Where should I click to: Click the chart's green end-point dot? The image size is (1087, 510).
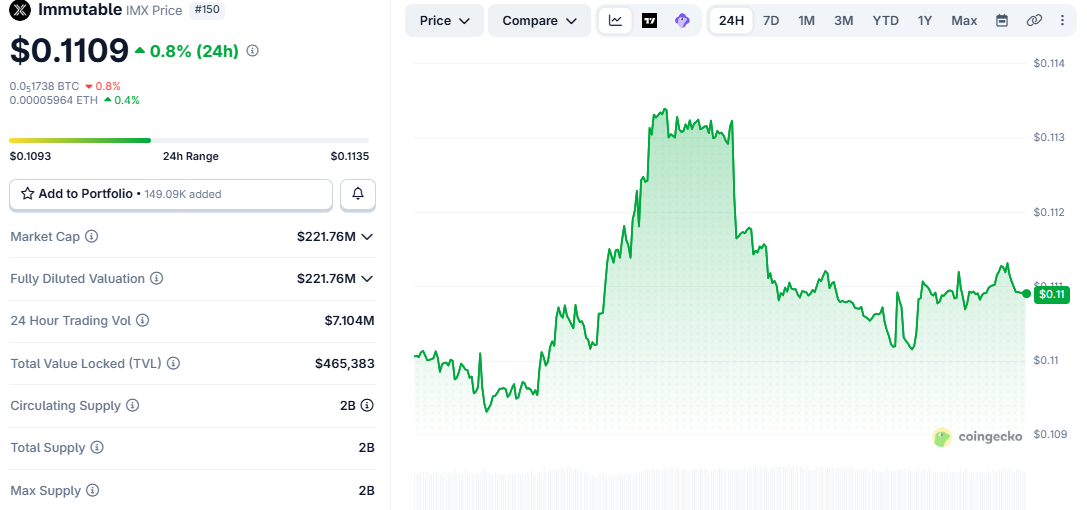pyautogui.click(x=1027, y=294)
